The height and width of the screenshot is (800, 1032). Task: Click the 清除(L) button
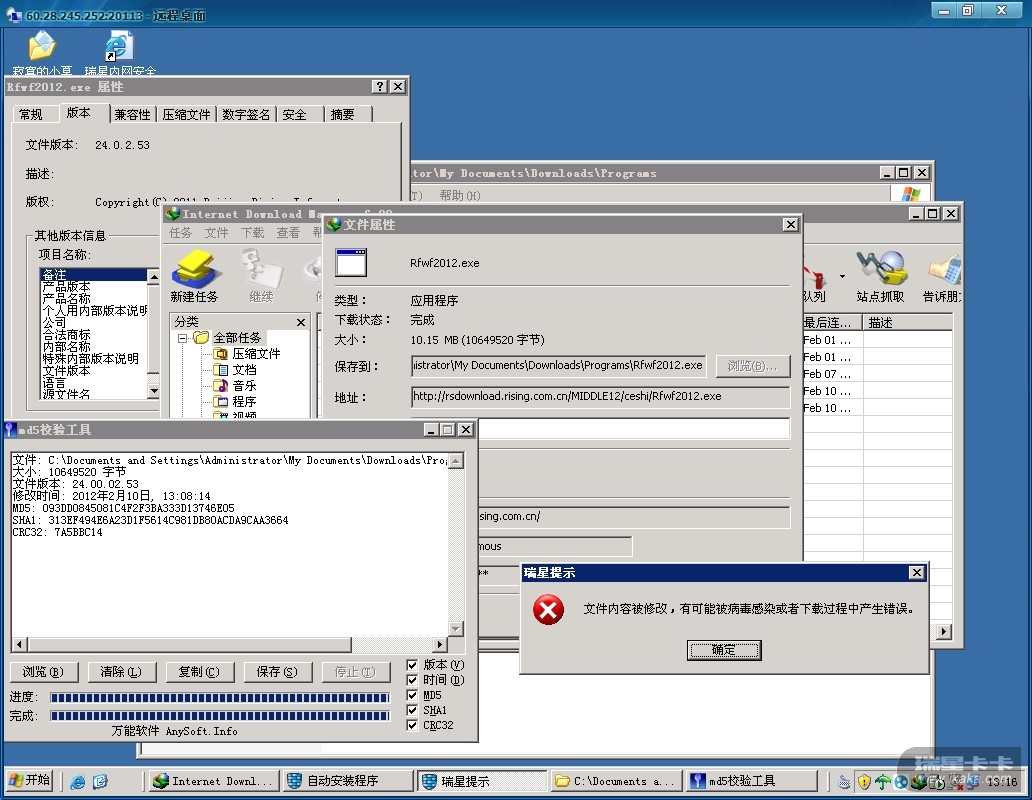pos(121,672)
